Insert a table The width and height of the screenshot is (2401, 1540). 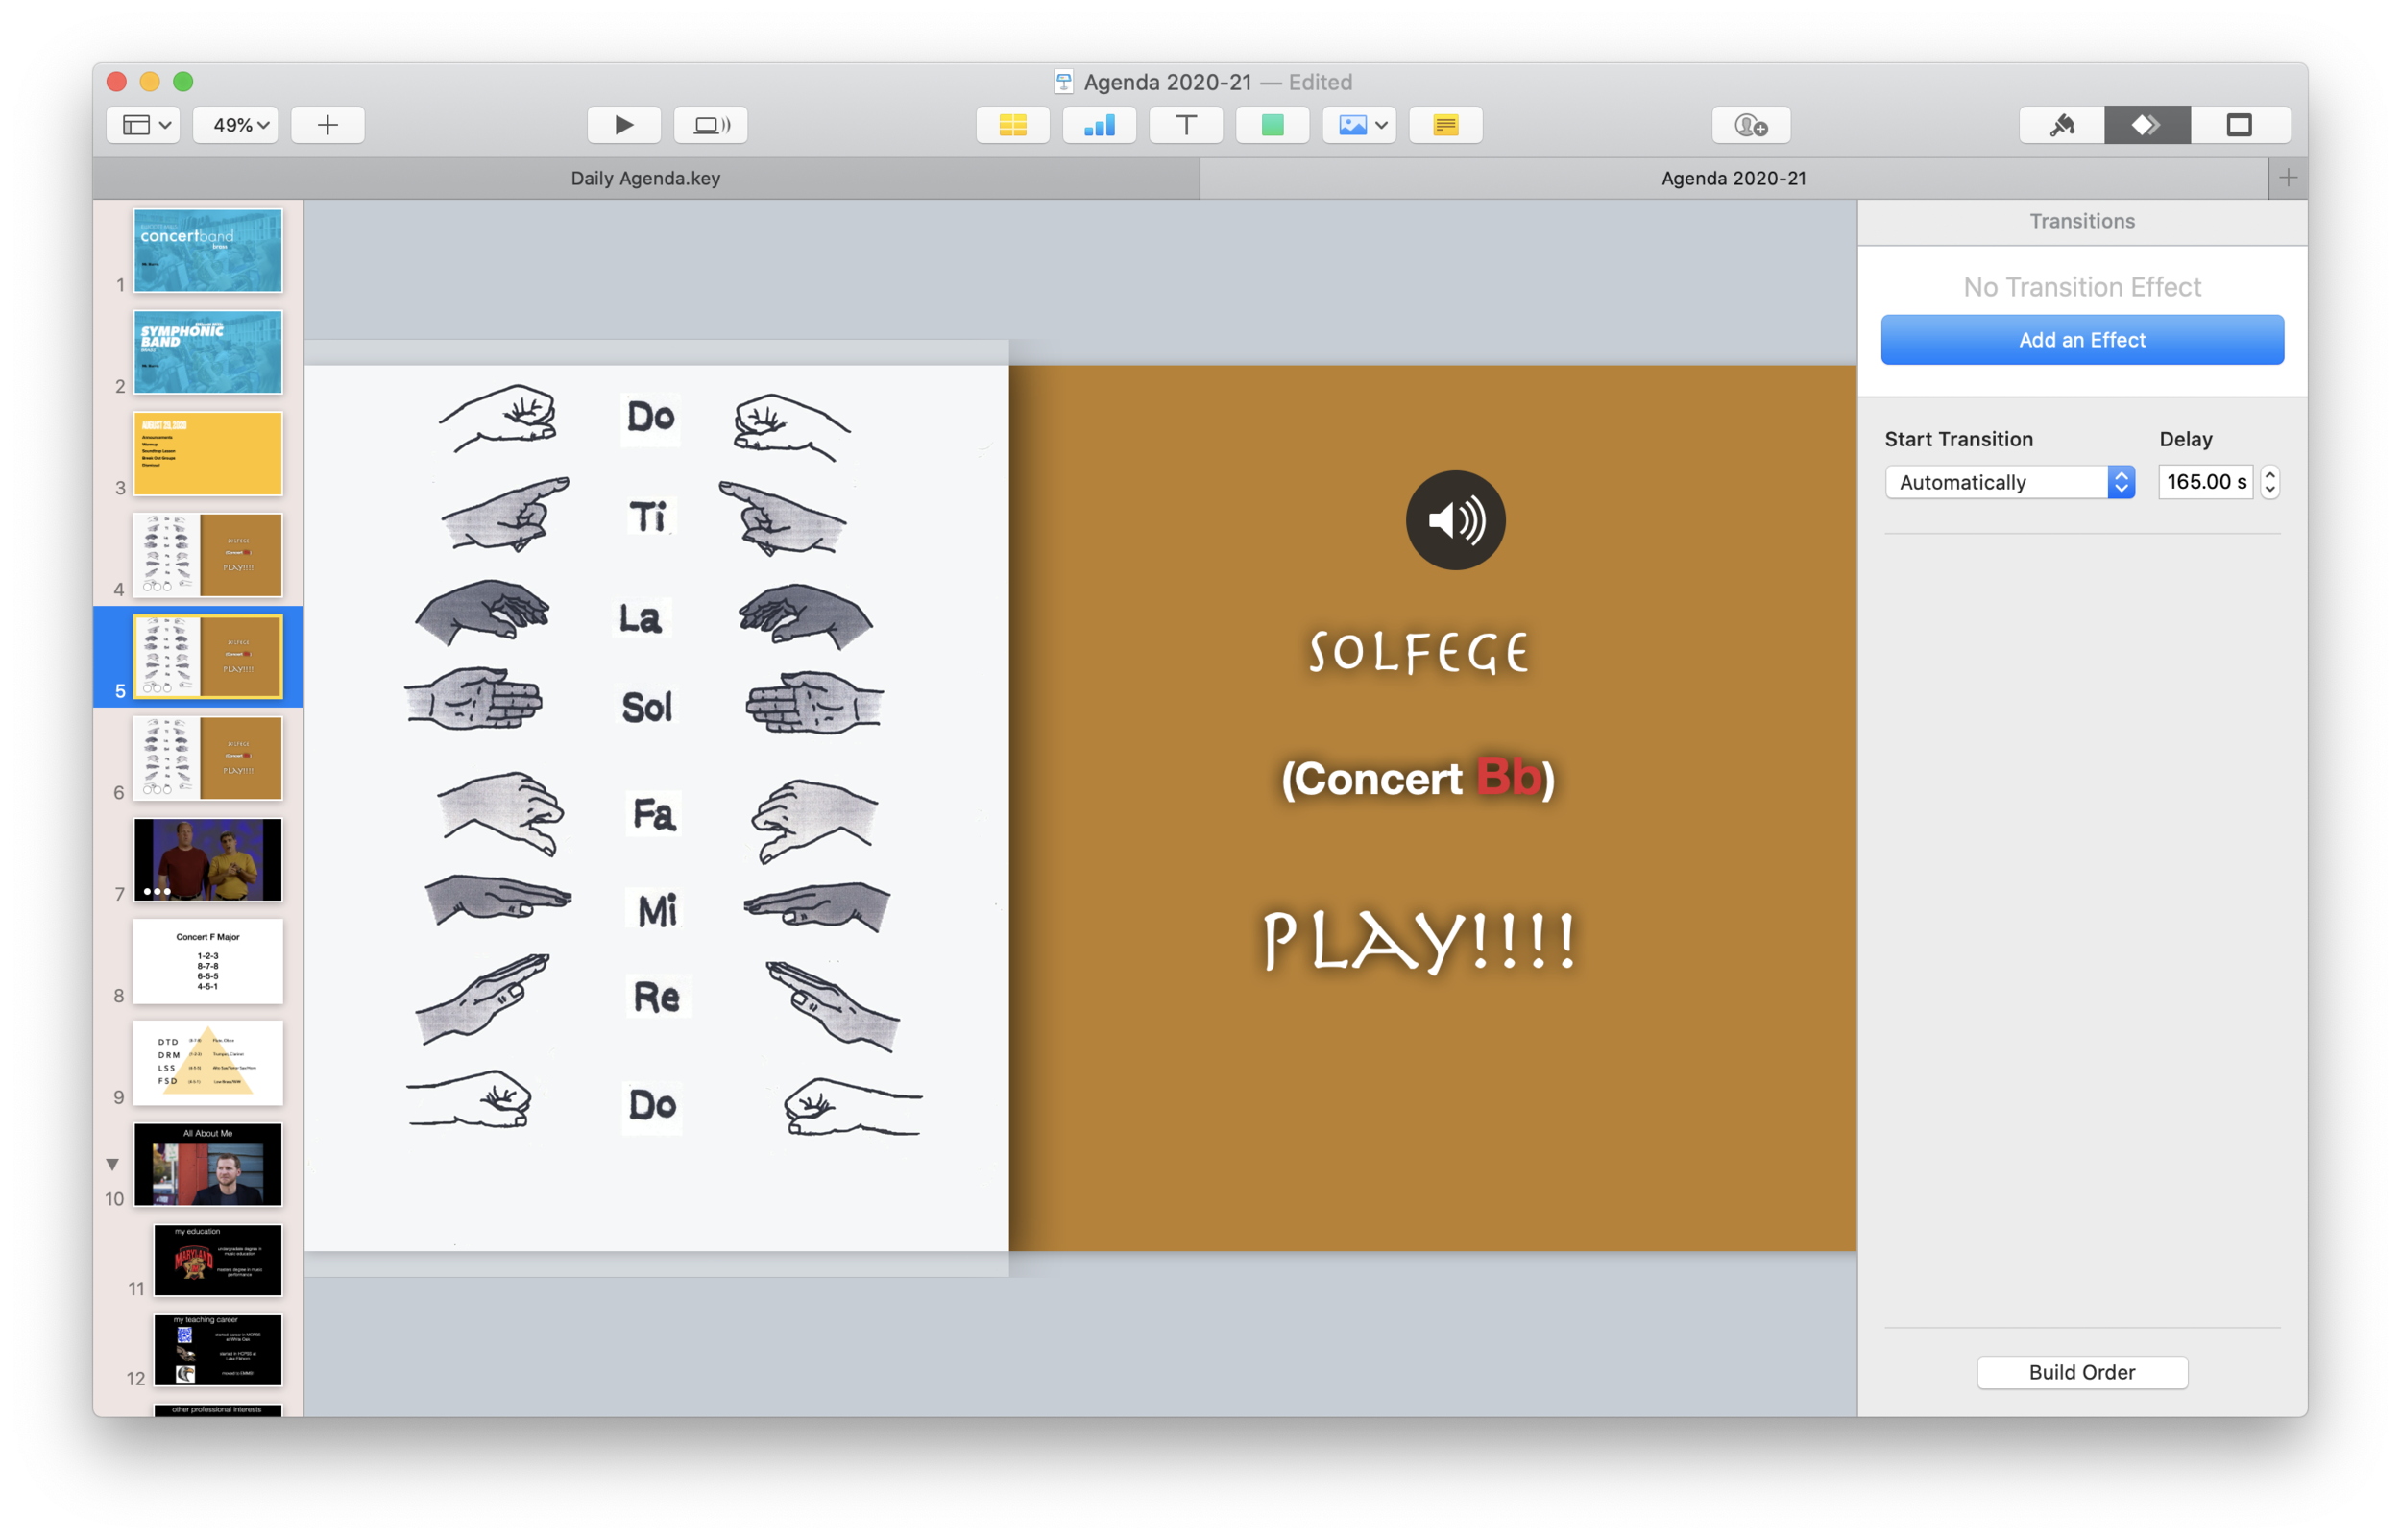(1012, 125)
